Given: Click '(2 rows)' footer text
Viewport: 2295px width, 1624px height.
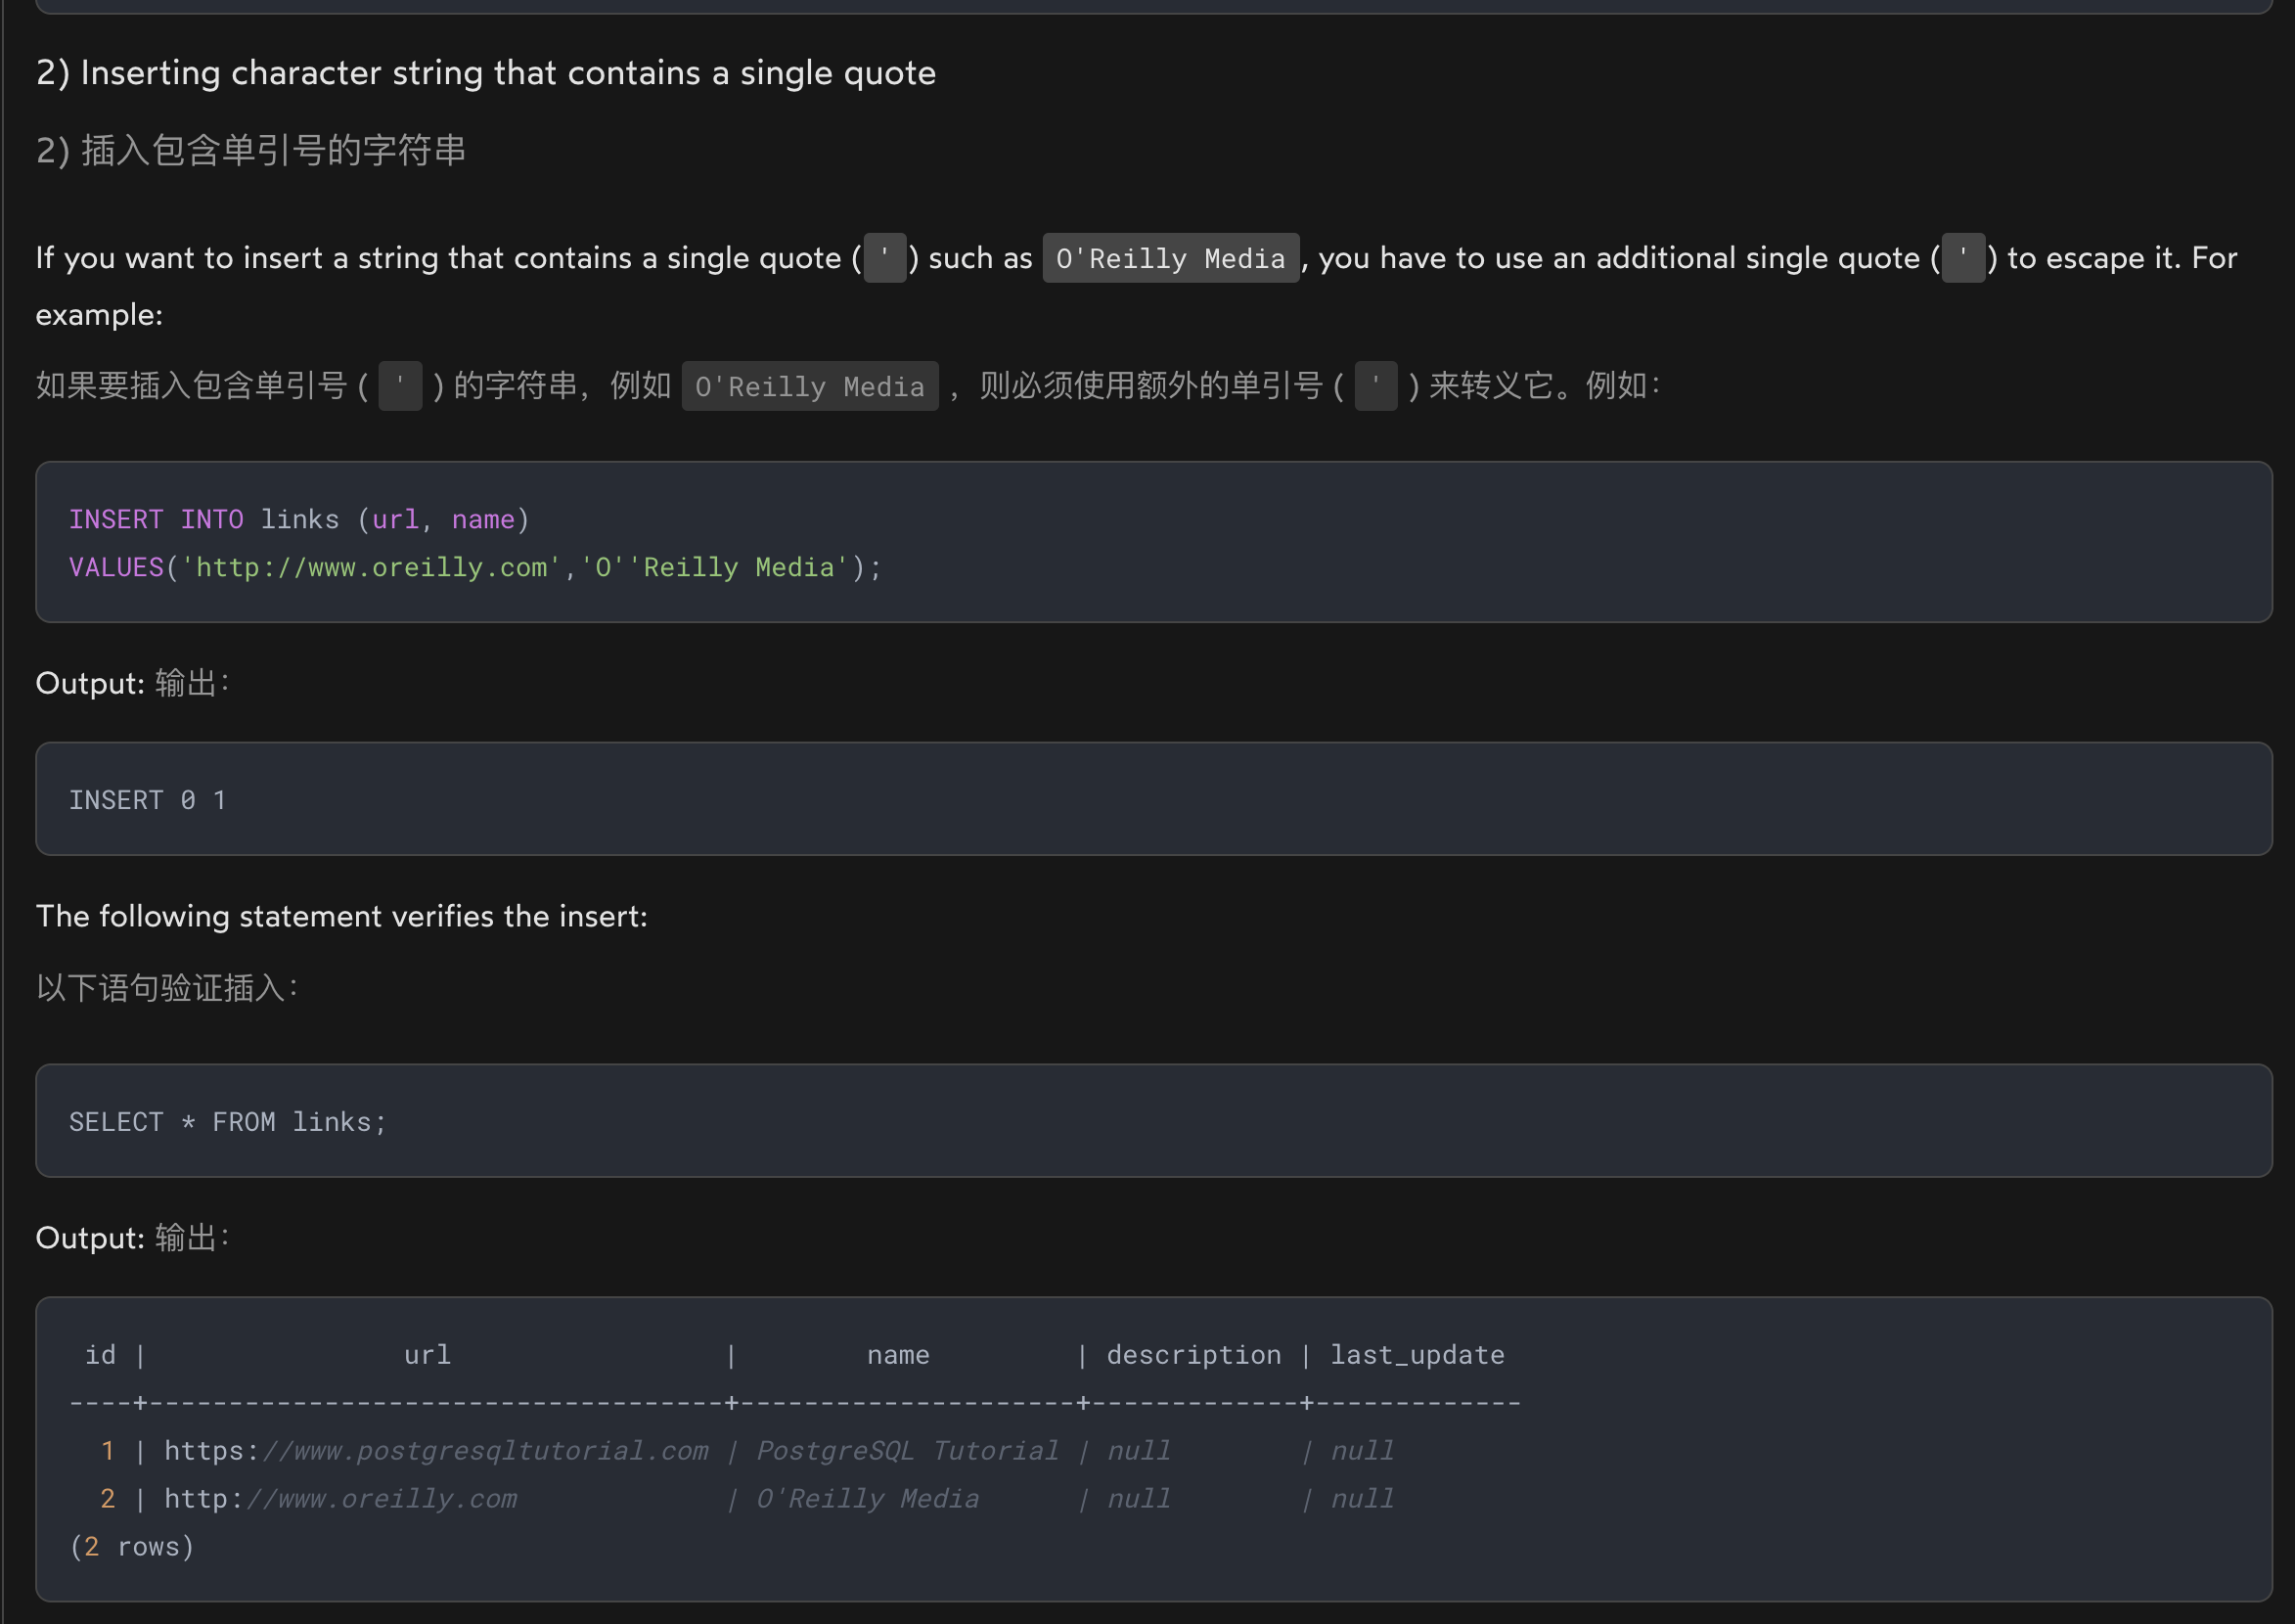Looking at the screenshot, I should 132,1547.
